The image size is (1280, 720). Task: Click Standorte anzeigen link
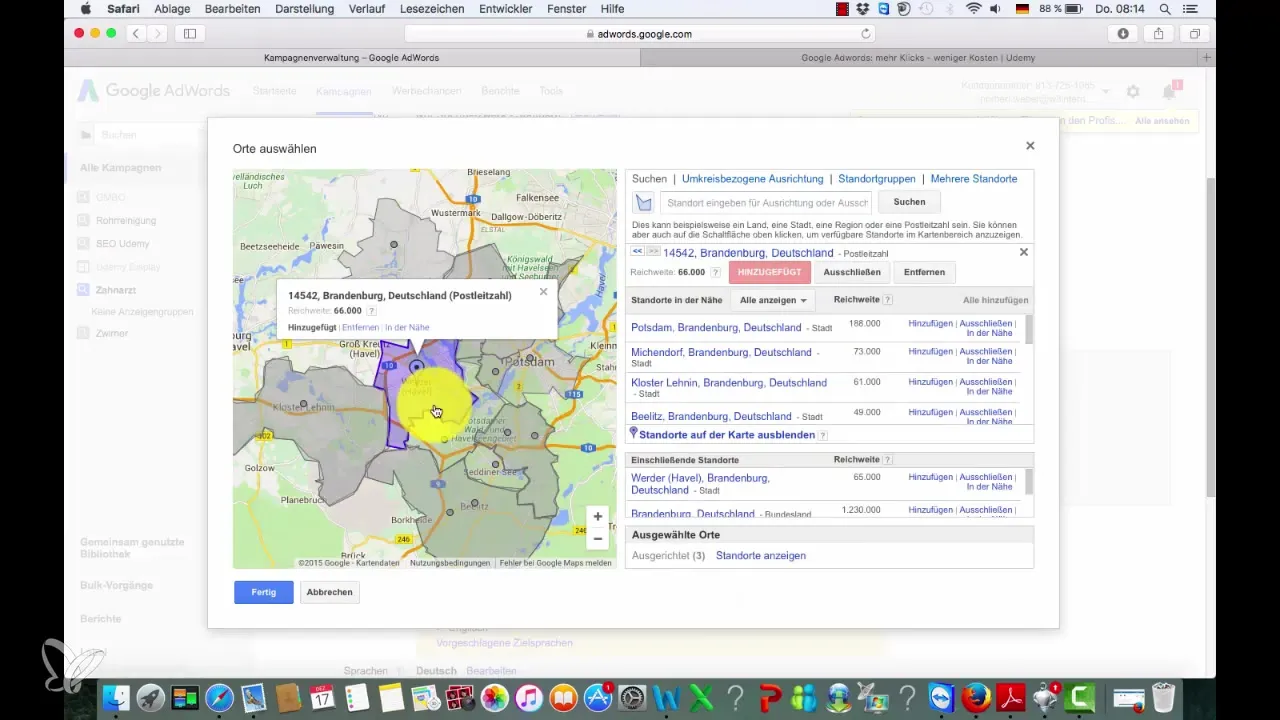click(x=761, y=556)
